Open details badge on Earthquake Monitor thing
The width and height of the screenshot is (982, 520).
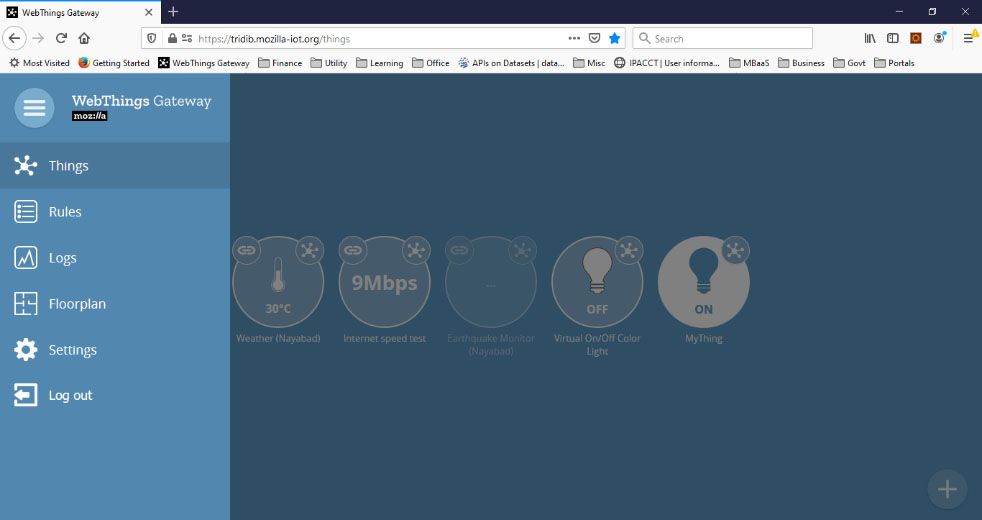pos(522,251)
